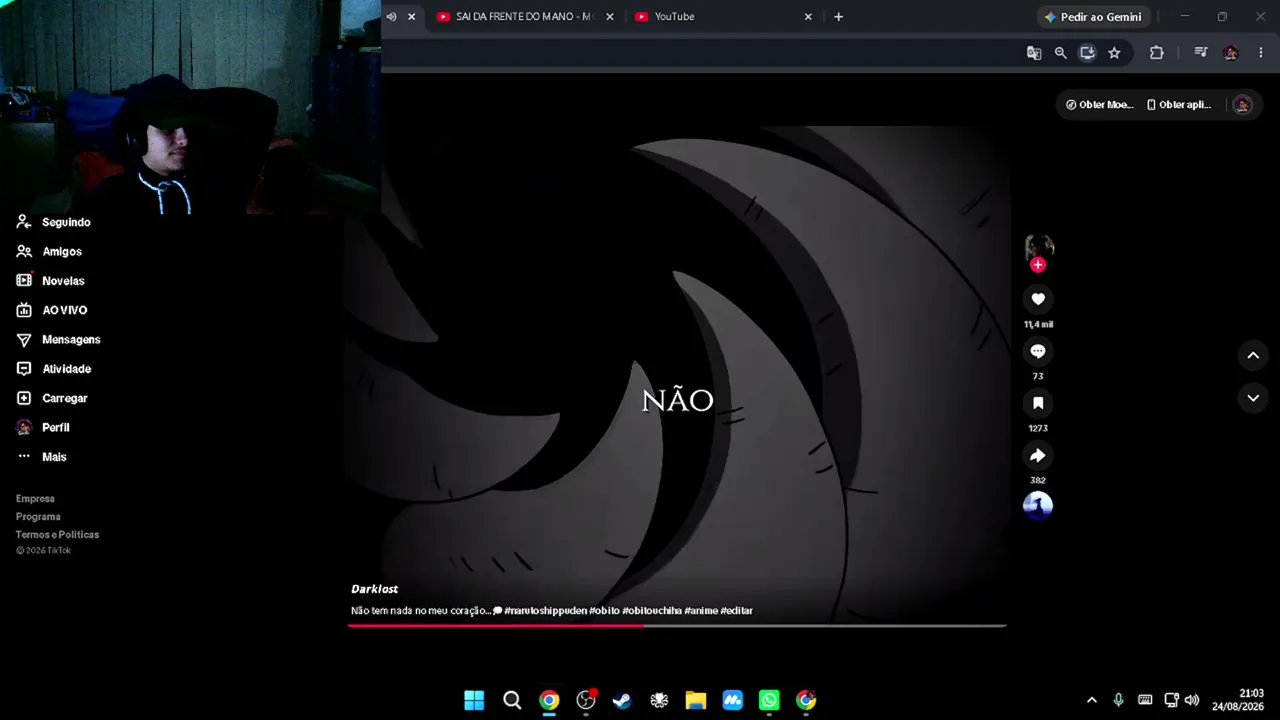Open Amigos in the TikTok sidebar

tap(49, 252)
